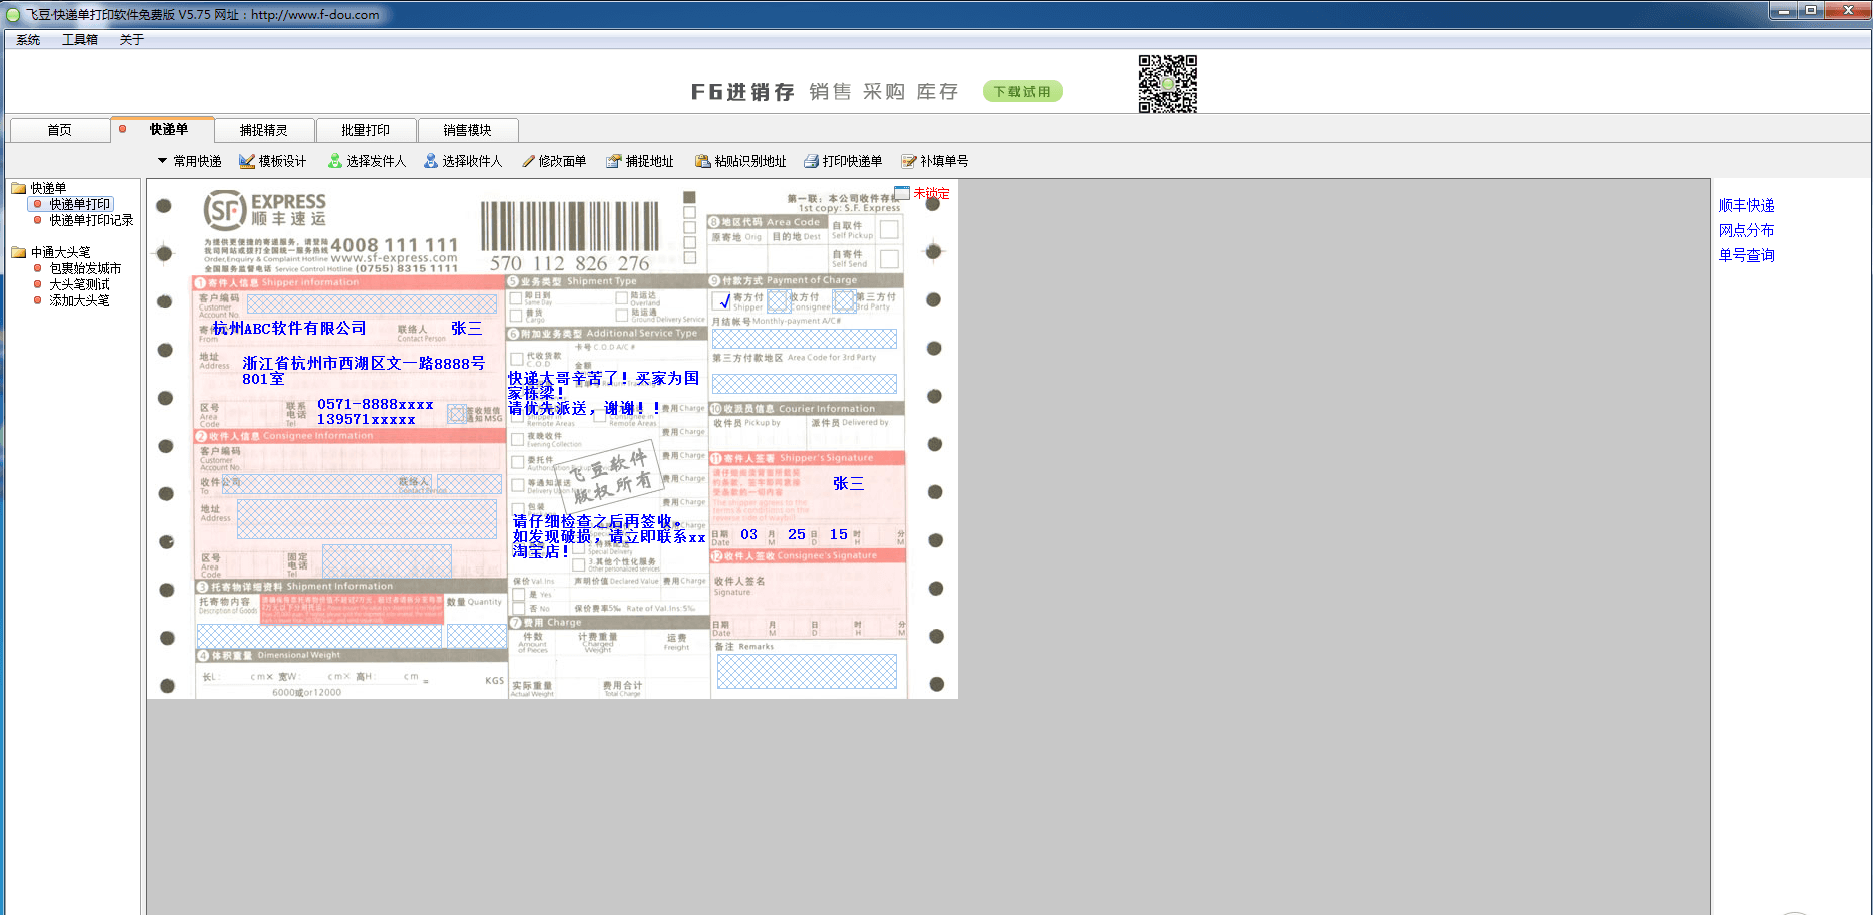The image size is (1873, 915).
Task: Click the 捕捉地址 icon
Action: click(614, 161)
